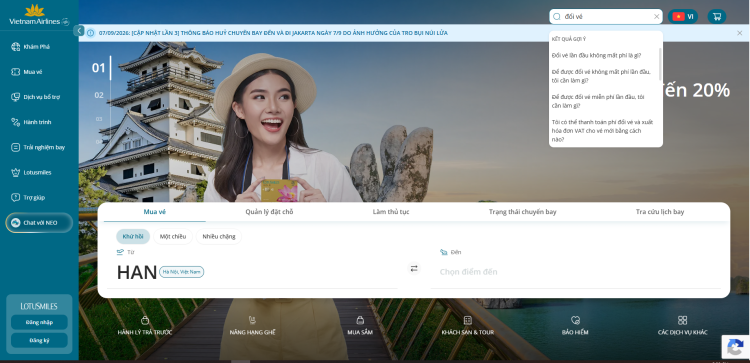The width and height of the screenshot is (750, 363).
Task: Select the Khứ hồi trip type
Action: click(133, 236)
